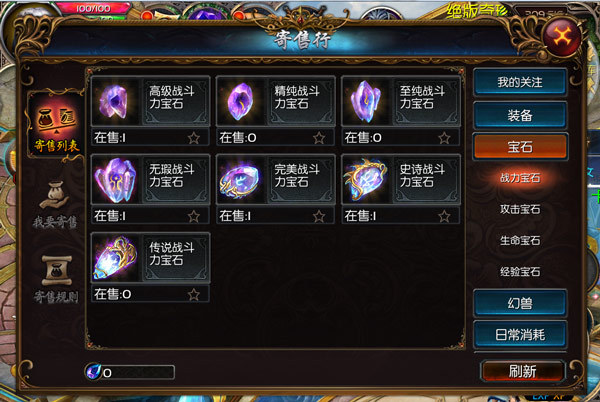The image size is (600, 402).
Task: Open the 寄售规则 scroll icon
Action: click(56, 271)
